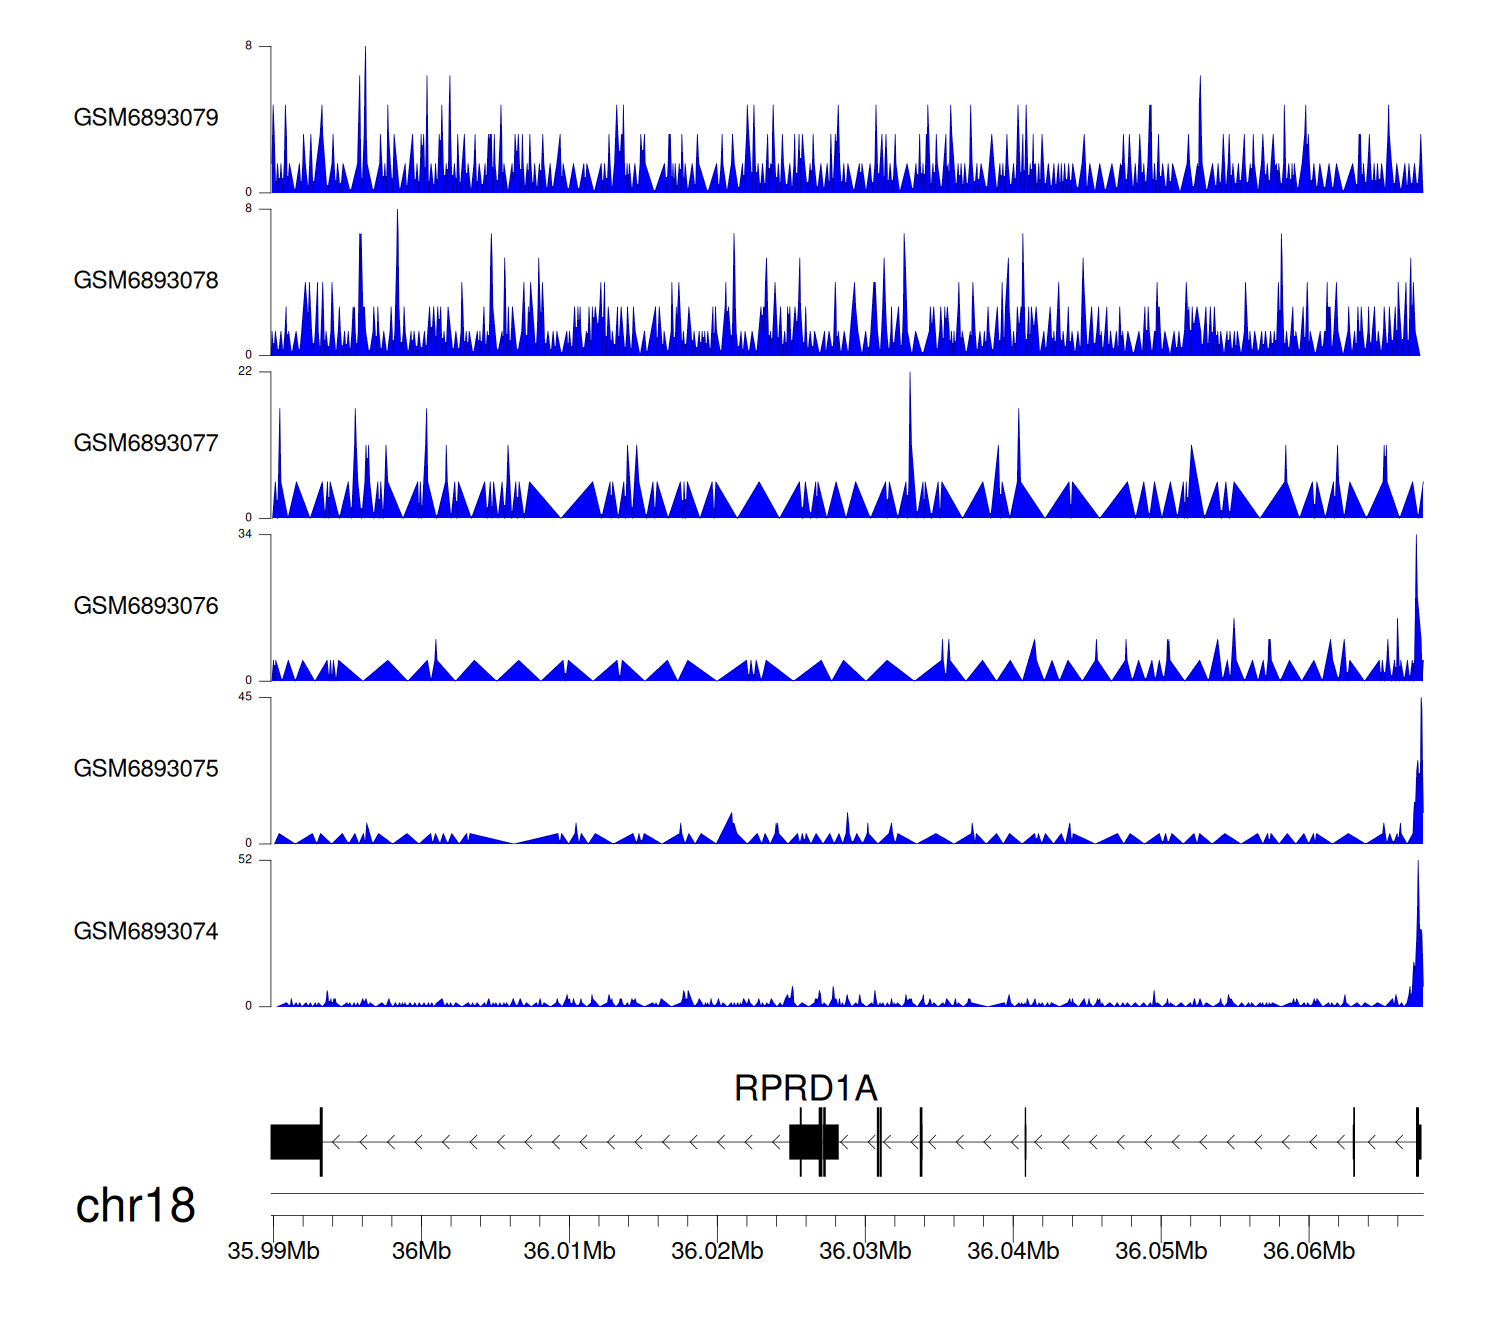Image resolution: width=1500 pixels, height=1320 pixels.
Task: Click the chr18 chromosome label
Action: coord(135,1206)
